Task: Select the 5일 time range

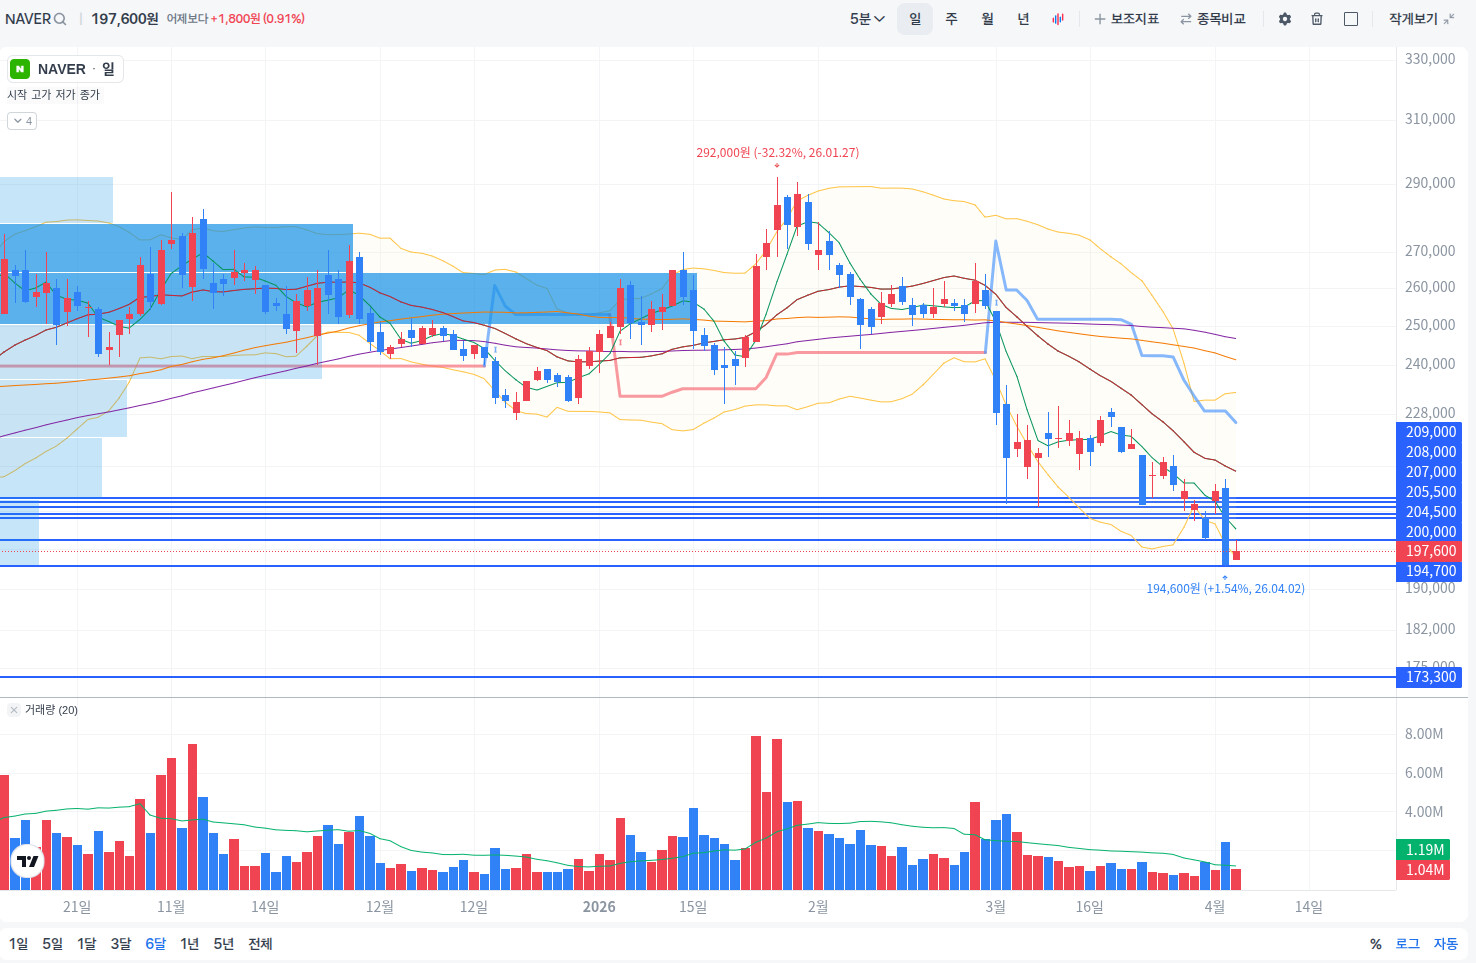Action: (52, 944)
